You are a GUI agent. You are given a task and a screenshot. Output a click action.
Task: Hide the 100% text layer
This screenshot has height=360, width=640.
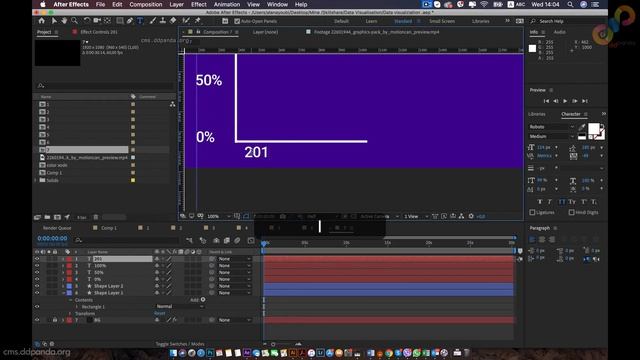point(37,266)
